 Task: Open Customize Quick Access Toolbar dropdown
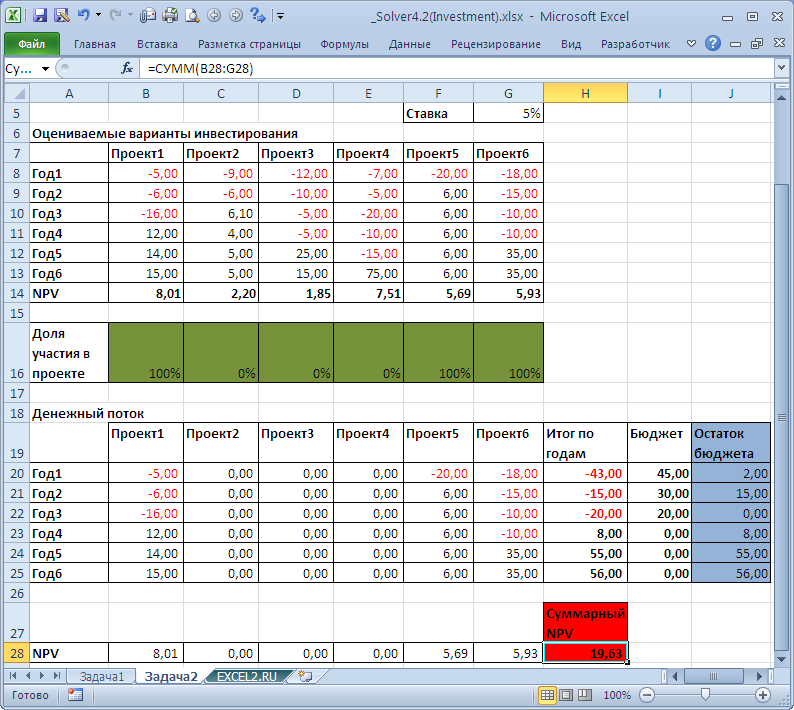point(280,16)
